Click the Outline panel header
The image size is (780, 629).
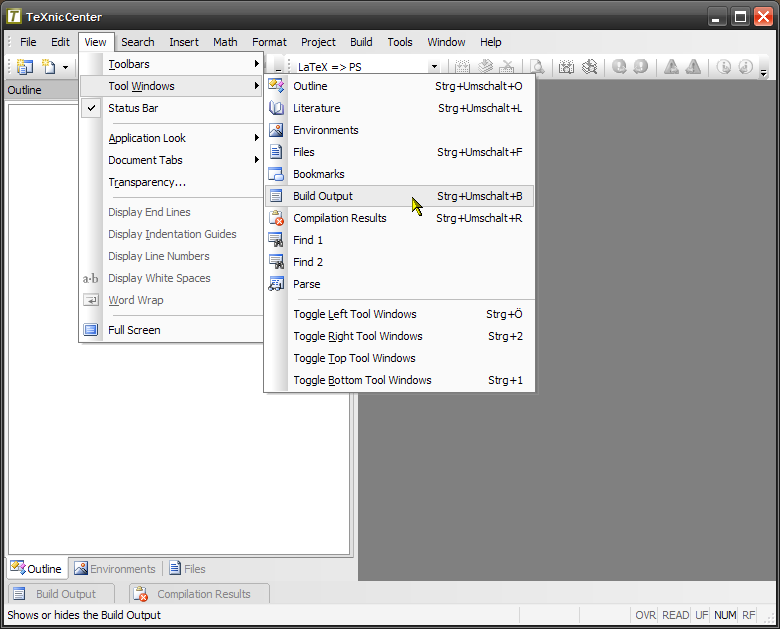(x=42, y=90)
